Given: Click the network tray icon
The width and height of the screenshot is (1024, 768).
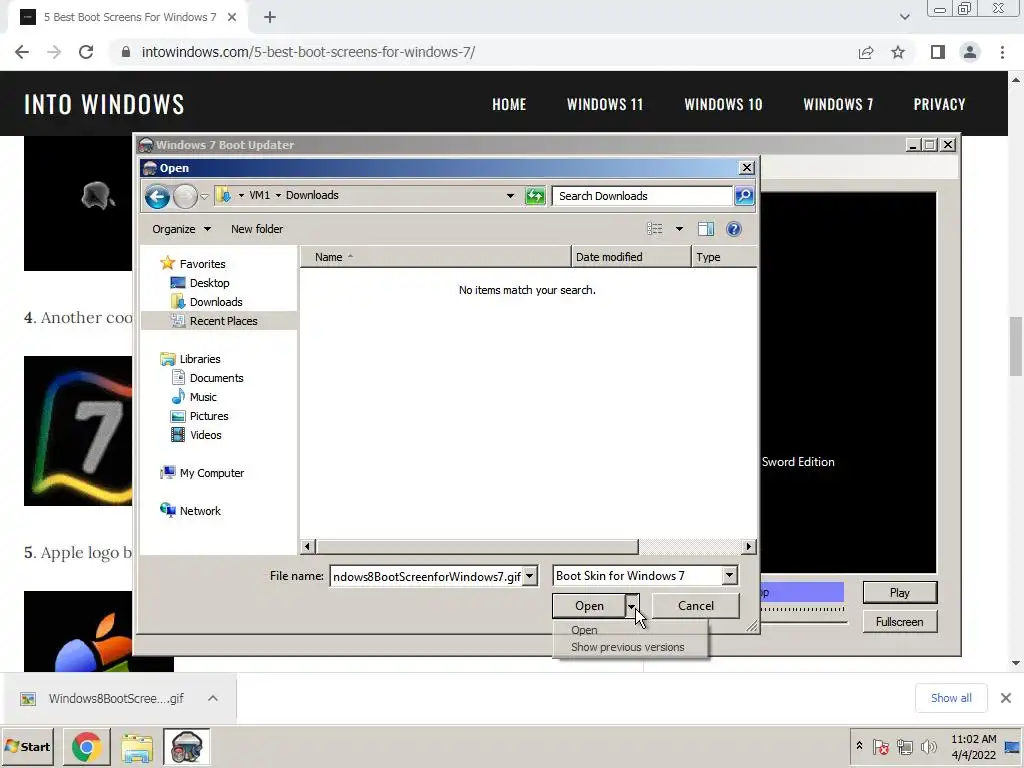Looking at the screenshot, I should [x=904, y=746].
